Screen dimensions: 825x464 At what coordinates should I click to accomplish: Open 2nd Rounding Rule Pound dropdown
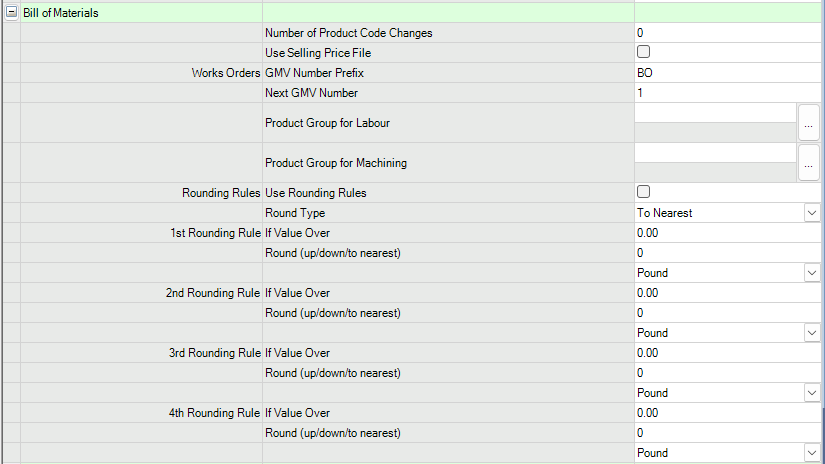[810, 333]
